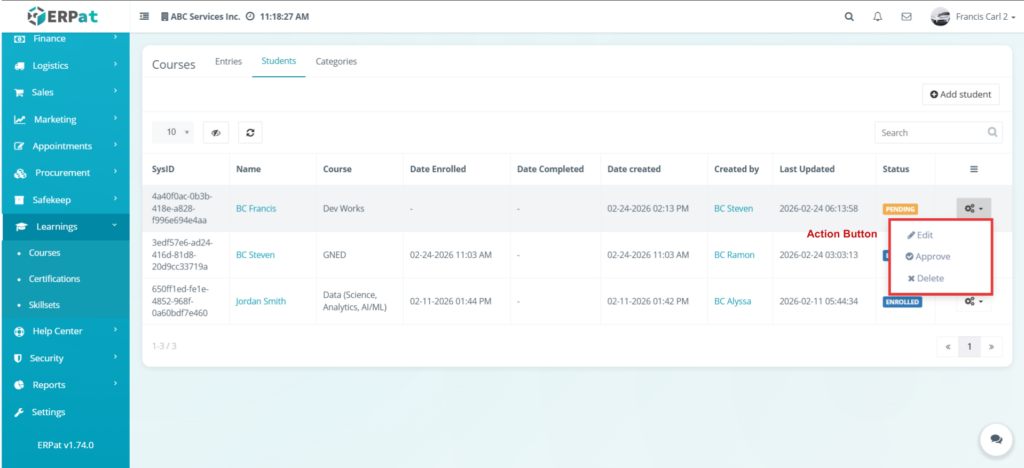Viewport: 1024px width, 468px height.
Task: Choose Delete in the action dropdown
Action: pos(929,279)
